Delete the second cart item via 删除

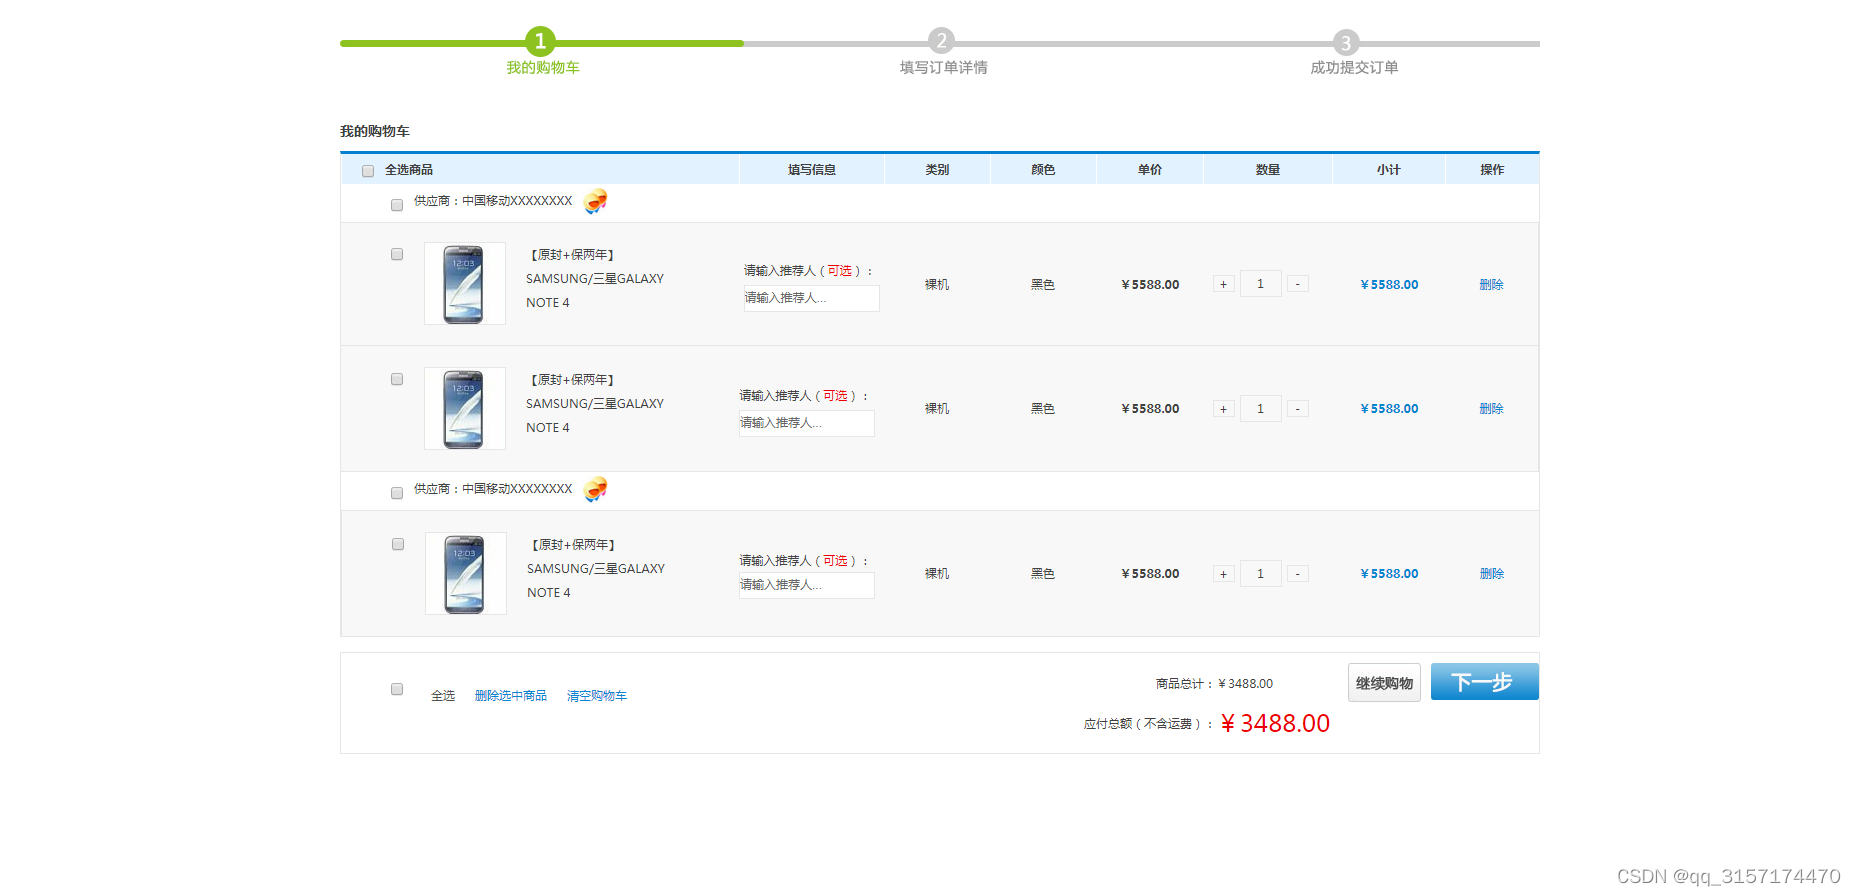point(1491,409)
